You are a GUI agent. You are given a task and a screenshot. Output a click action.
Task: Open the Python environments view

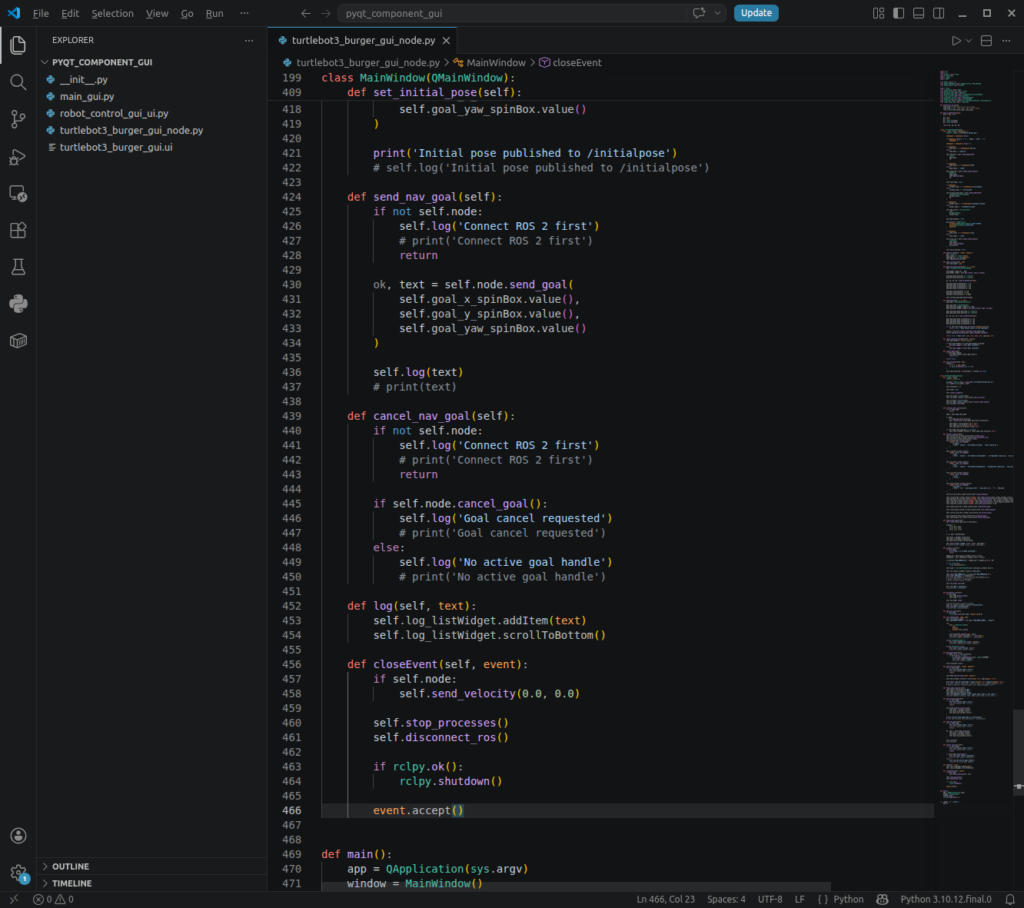(x=18, y=304)
